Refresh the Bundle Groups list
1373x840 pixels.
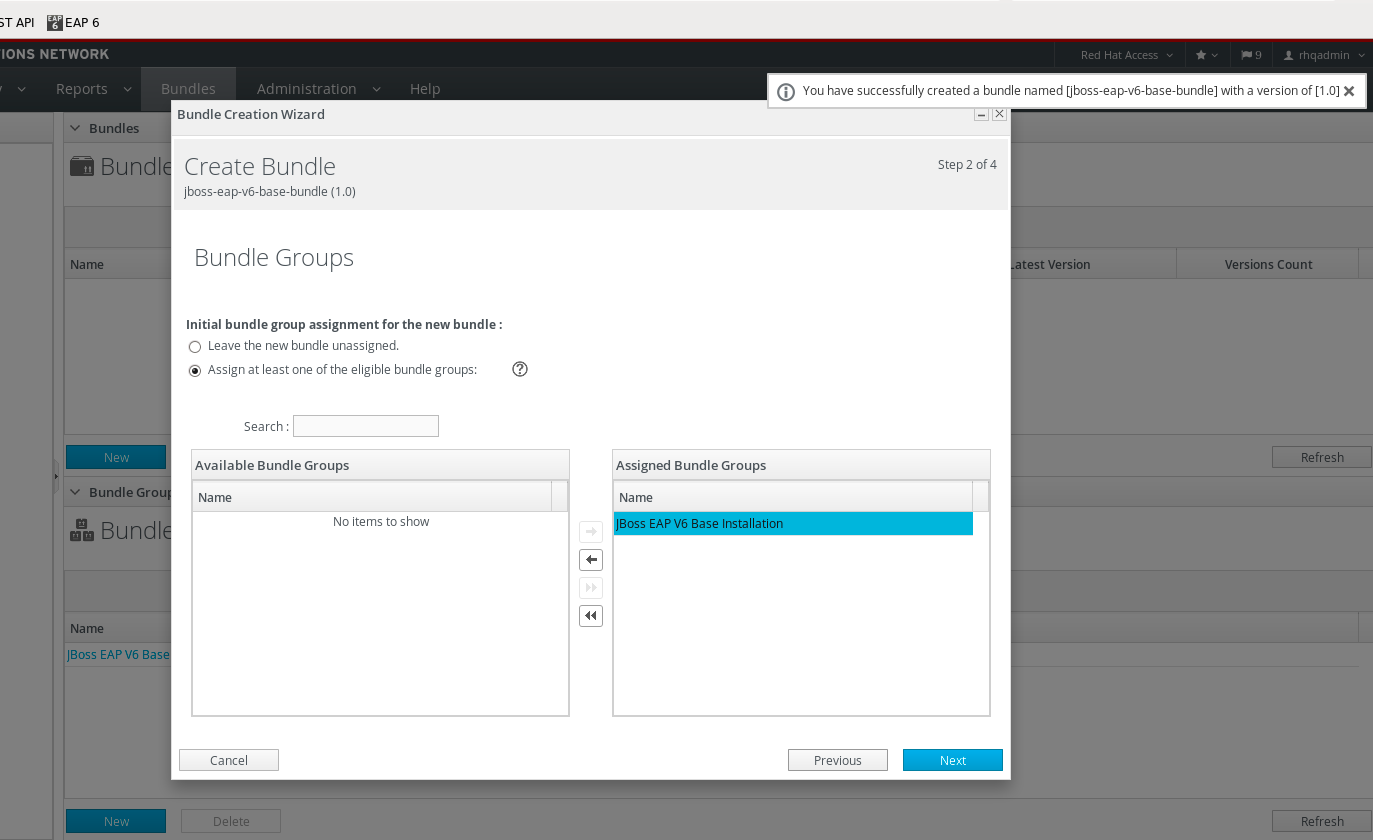(1322, 821)
